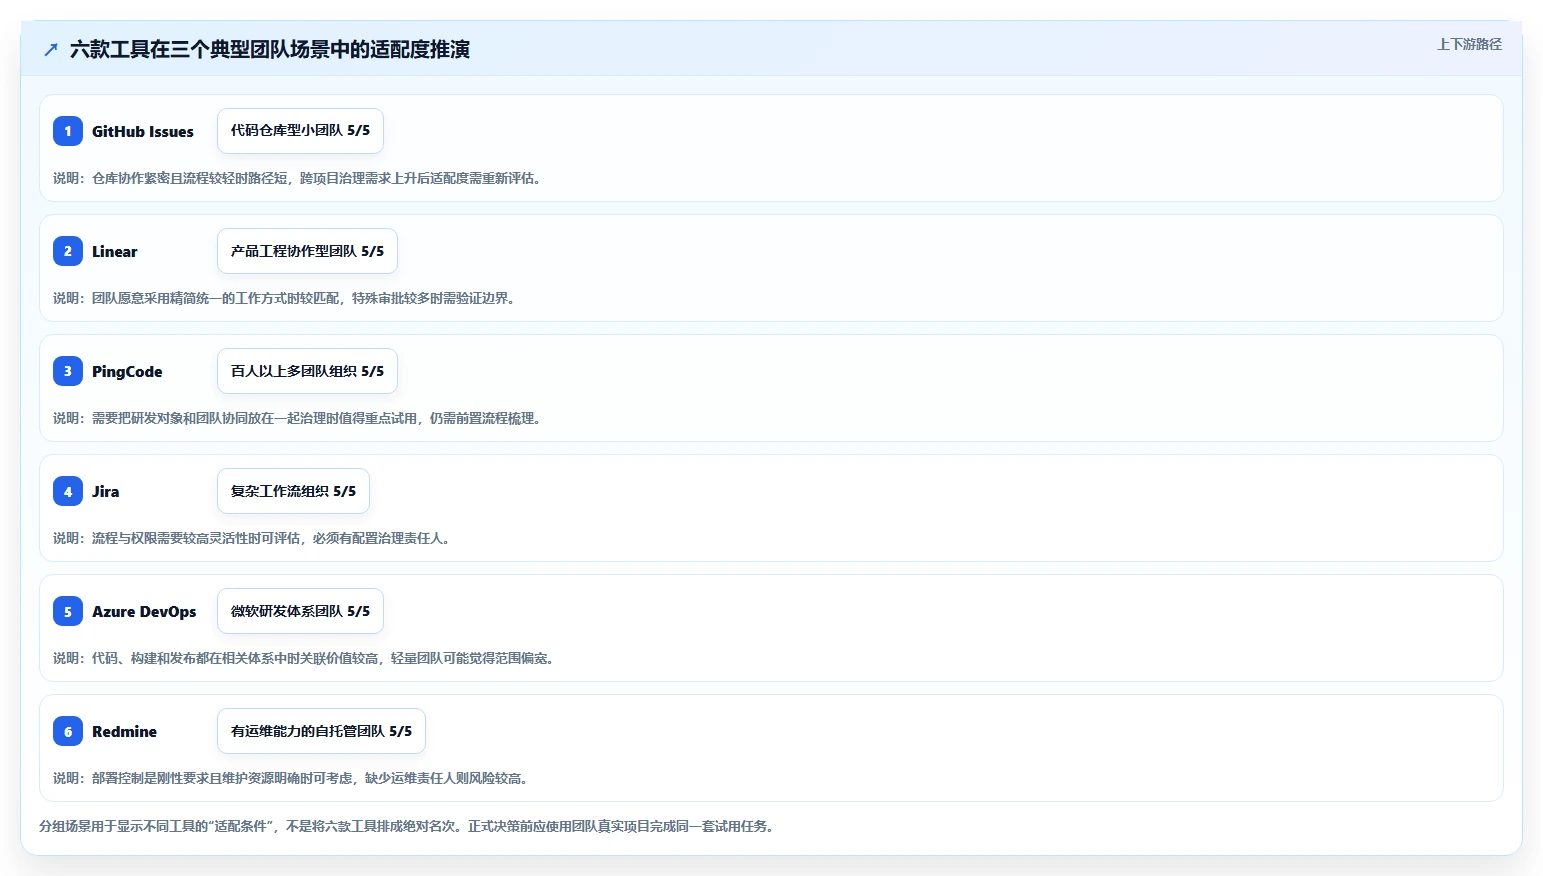Screen dimensions: 1543x876
Task: Select the 百人以上多团队组织 5/5 tag
Action: (x=307, y=371)
